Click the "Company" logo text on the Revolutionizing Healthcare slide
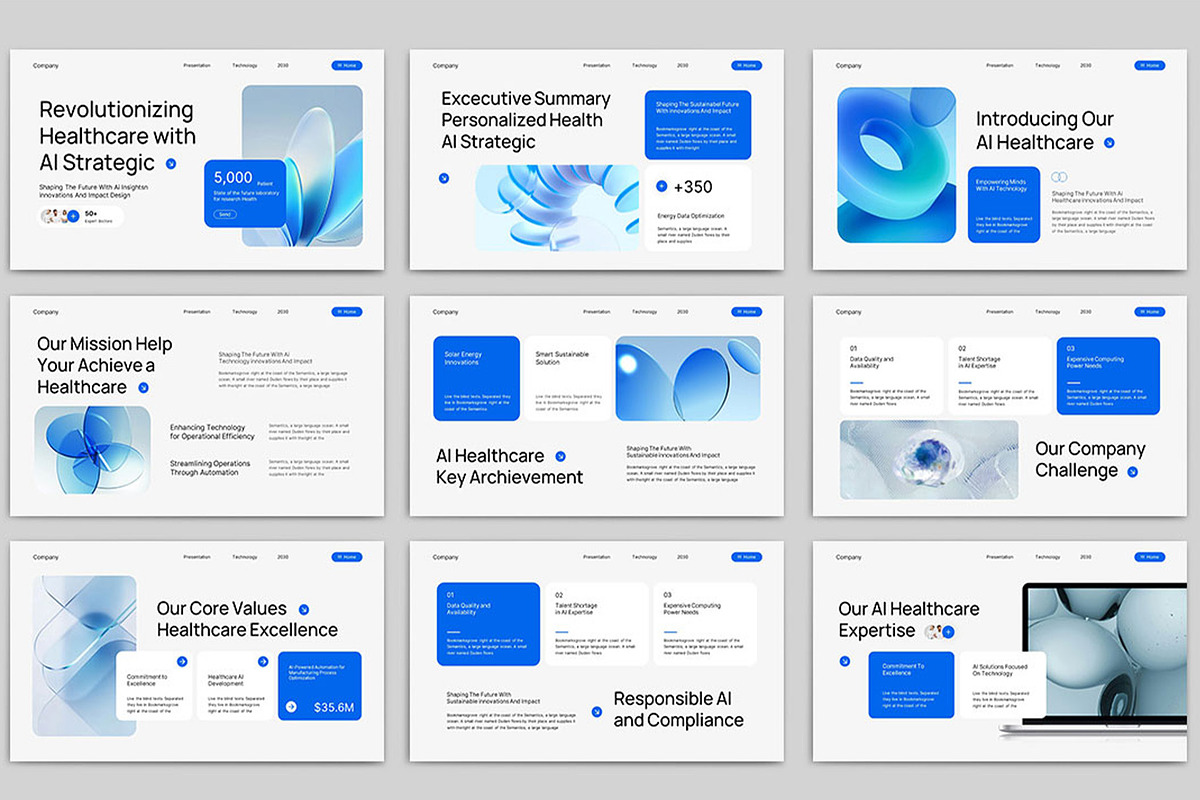This screenshot has width=1200, height=800. click(x=46, y=65)
